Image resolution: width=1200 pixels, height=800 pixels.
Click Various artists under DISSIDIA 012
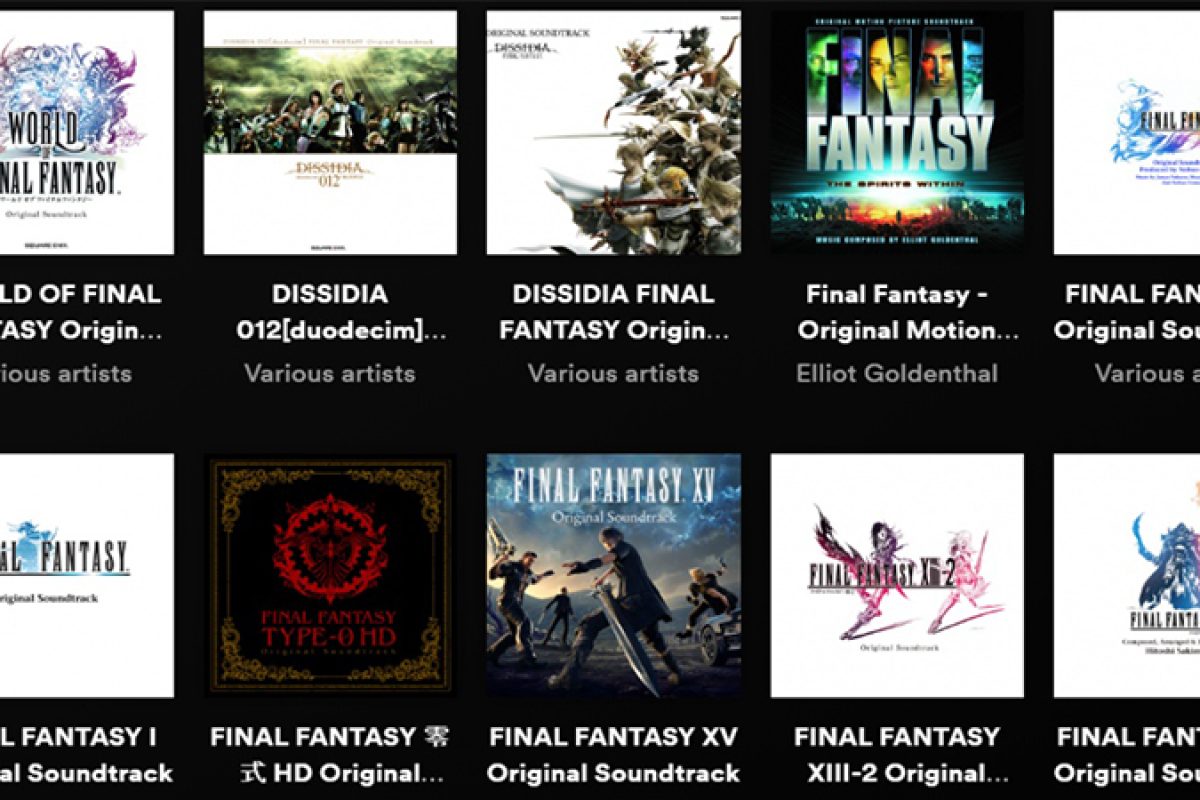(330, 374)
